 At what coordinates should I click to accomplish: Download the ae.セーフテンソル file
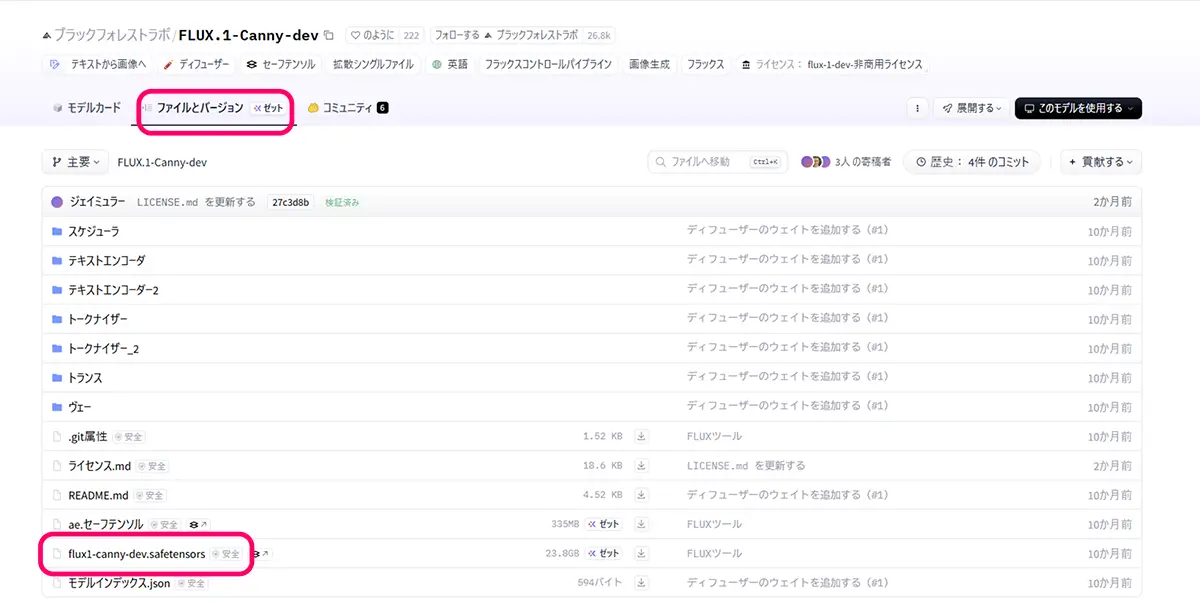(642, 524)
